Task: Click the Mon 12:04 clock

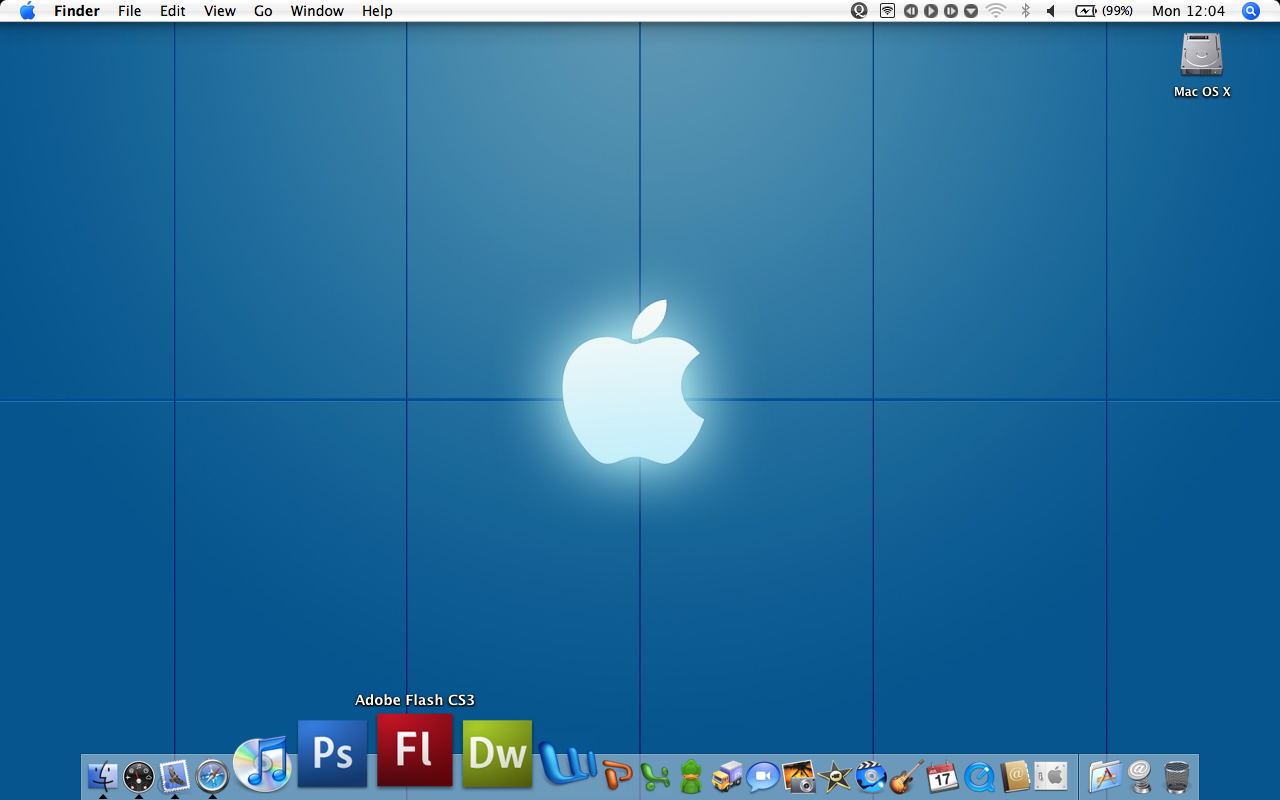Action: click(1188, 11)
